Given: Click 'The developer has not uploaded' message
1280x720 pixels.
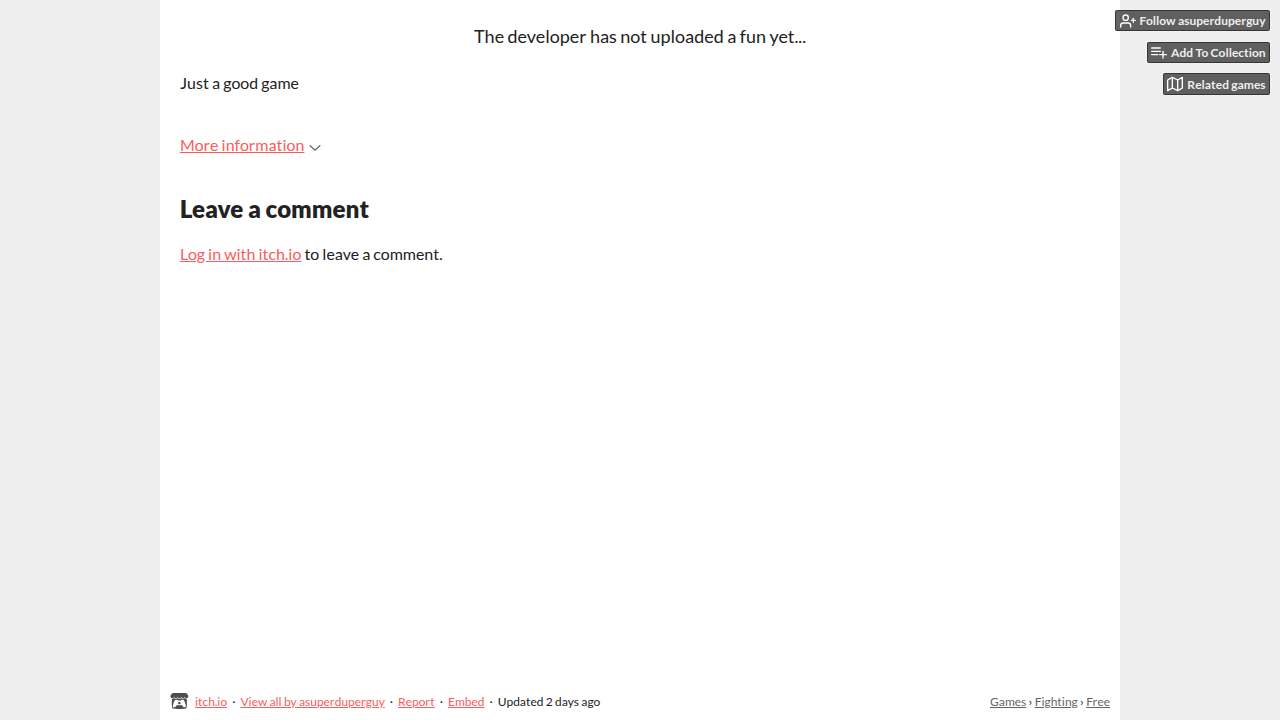Looking at the screenshot, I should (x=640, y=37).
